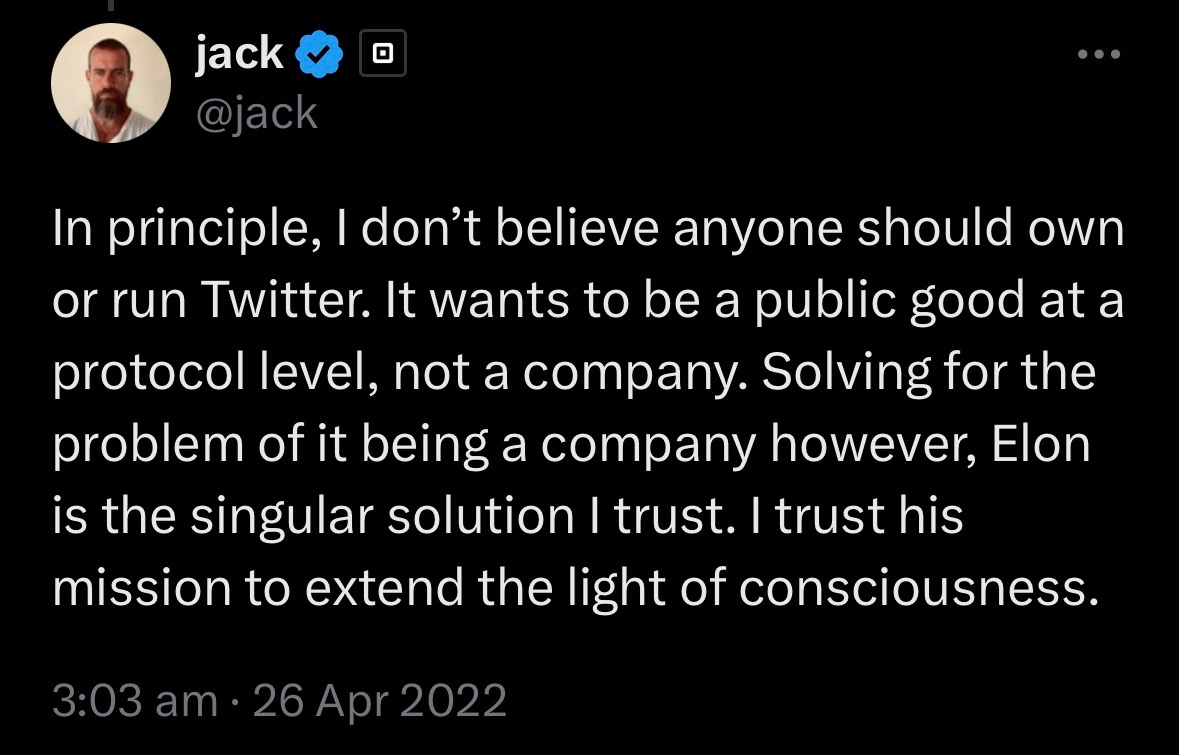Open jack's profile picture
The width and height of the screenshot is (1179, 755).
click(110, 82)
